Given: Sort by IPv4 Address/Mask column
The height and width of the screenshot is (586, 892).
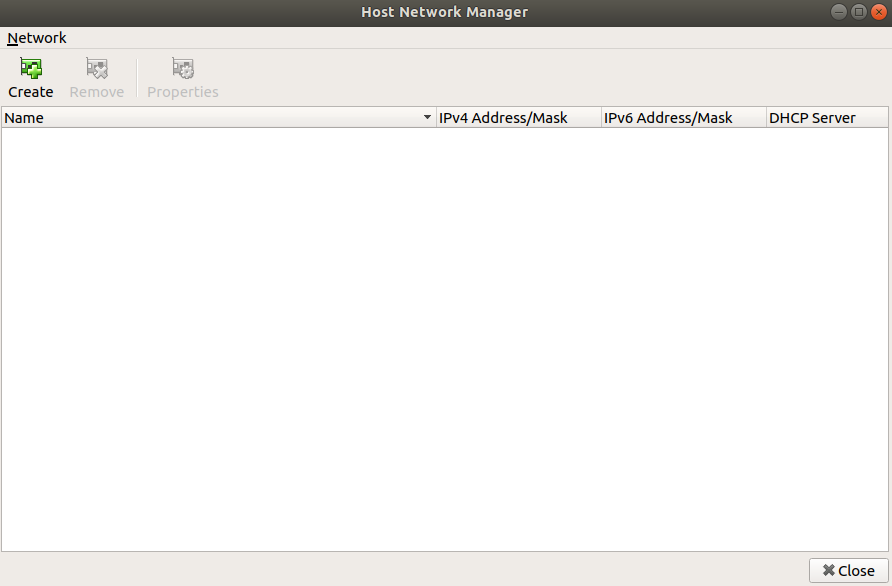Looking at the screenshot, I should (x=518, y=118).
